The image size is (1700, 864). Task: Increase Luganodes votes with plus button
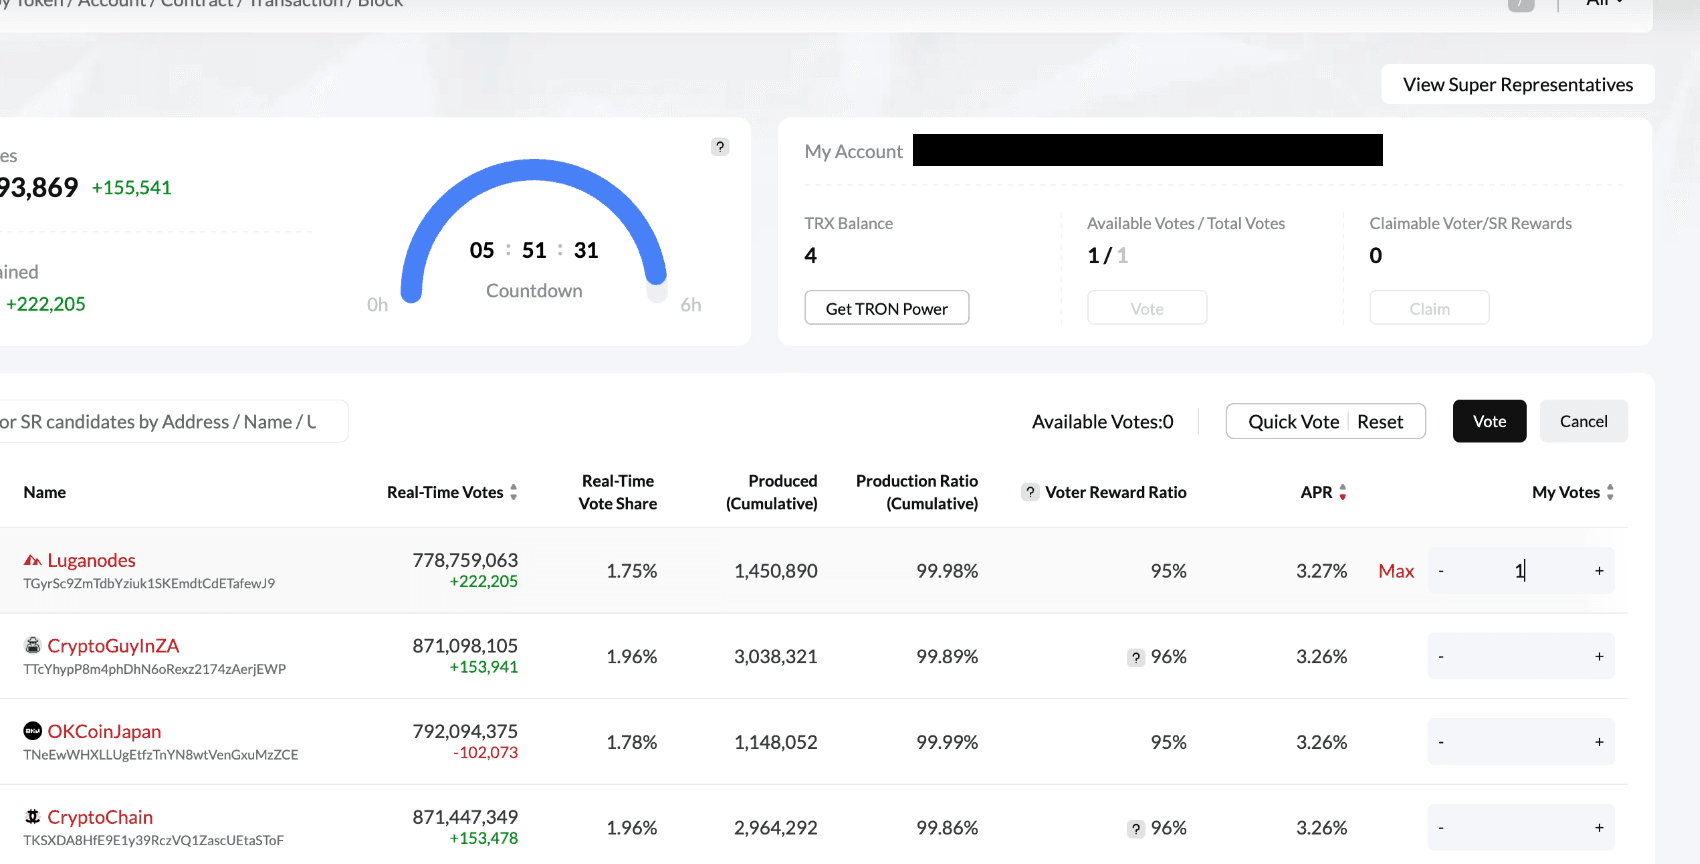coord(1599,571)
